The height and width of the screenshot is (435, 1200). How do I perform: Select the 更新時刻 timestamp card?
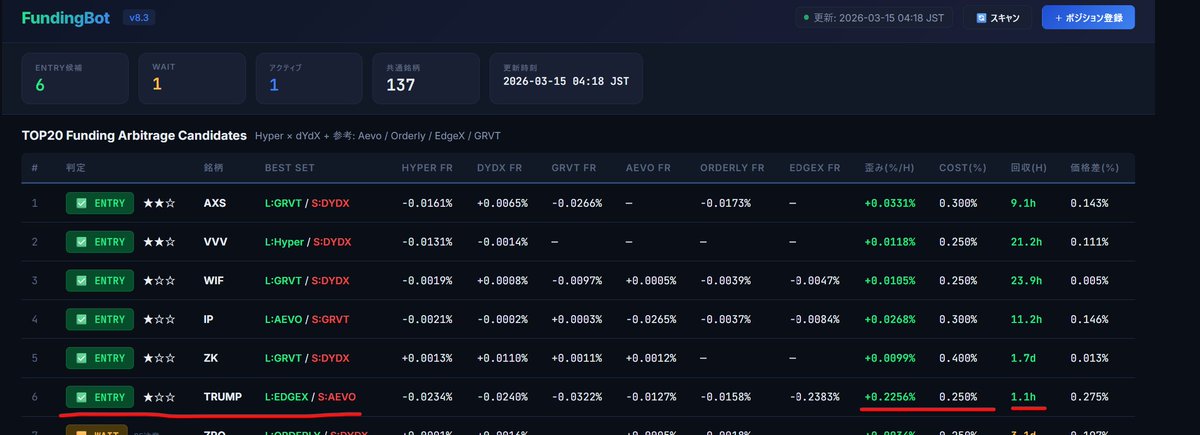566,78
